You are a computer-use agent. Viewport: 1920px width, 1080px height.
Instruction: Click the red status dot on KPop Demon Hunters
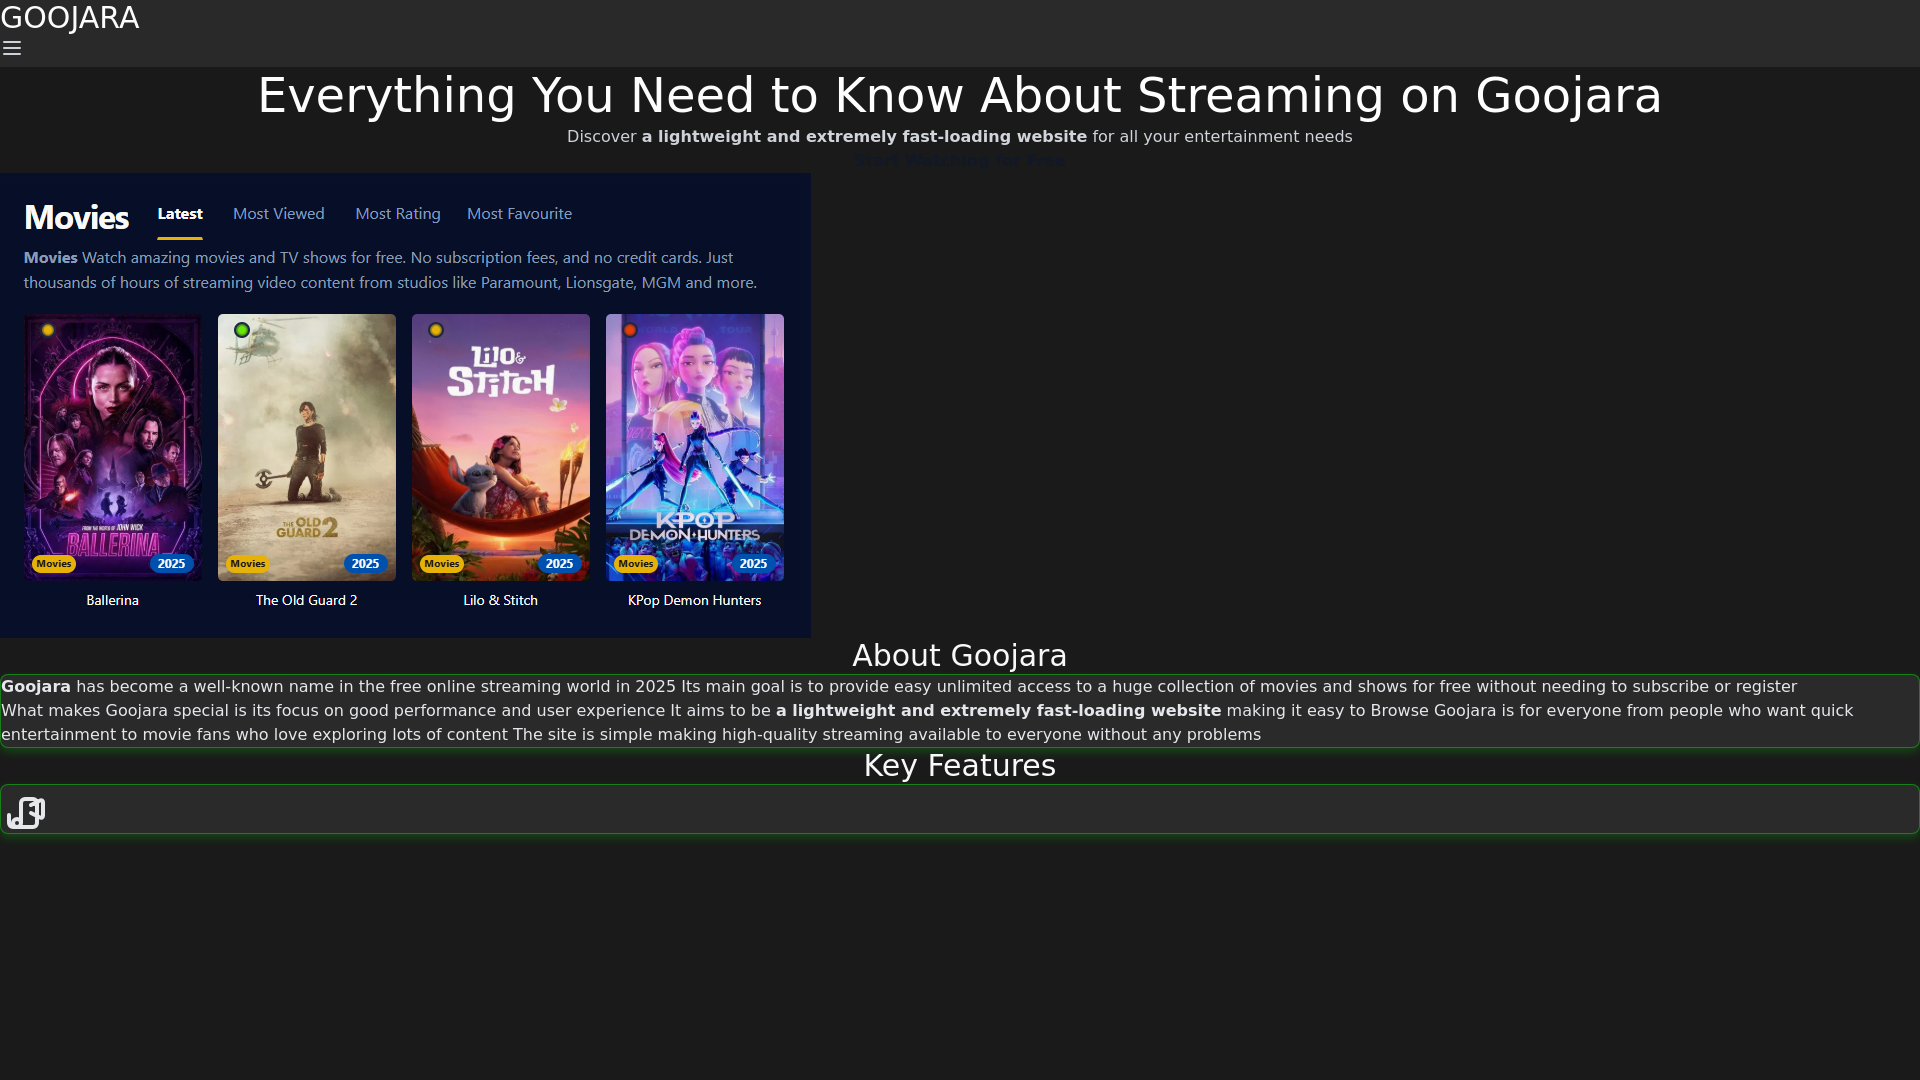tap(630, 330)
